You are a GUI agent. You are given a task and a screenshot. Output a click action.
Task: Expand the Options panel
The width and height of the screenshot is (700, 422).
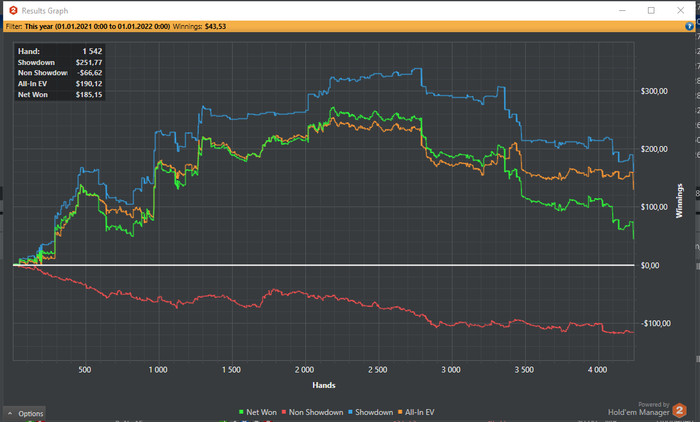pyautogui.click(x=25, y=414)
